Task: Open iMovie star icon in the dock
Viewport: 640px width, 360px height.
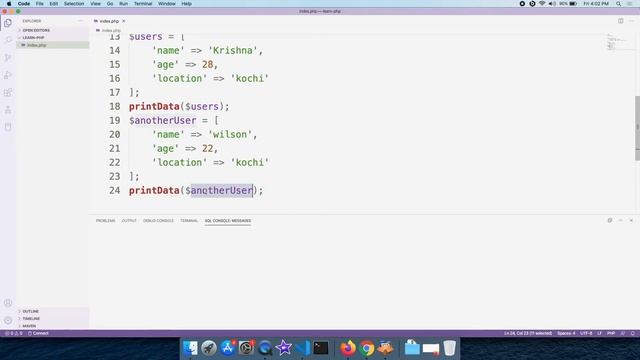Action: tap(284, 348)
